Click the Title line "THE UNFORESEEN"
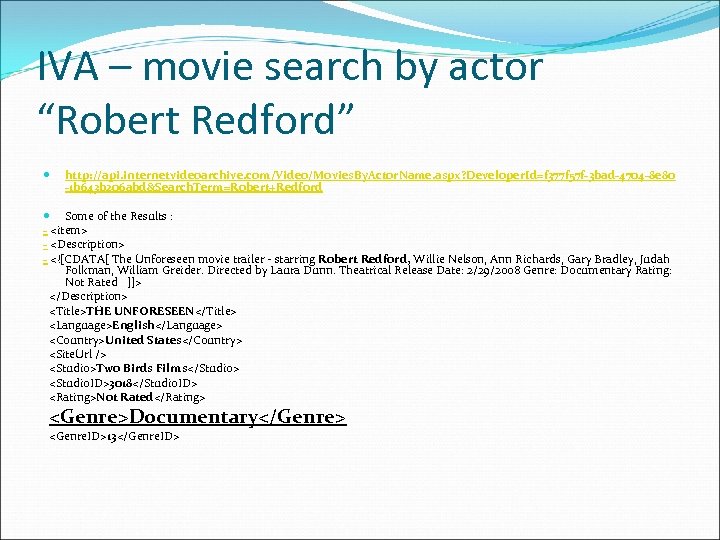The image size is (720, 540). pos(143,311)
